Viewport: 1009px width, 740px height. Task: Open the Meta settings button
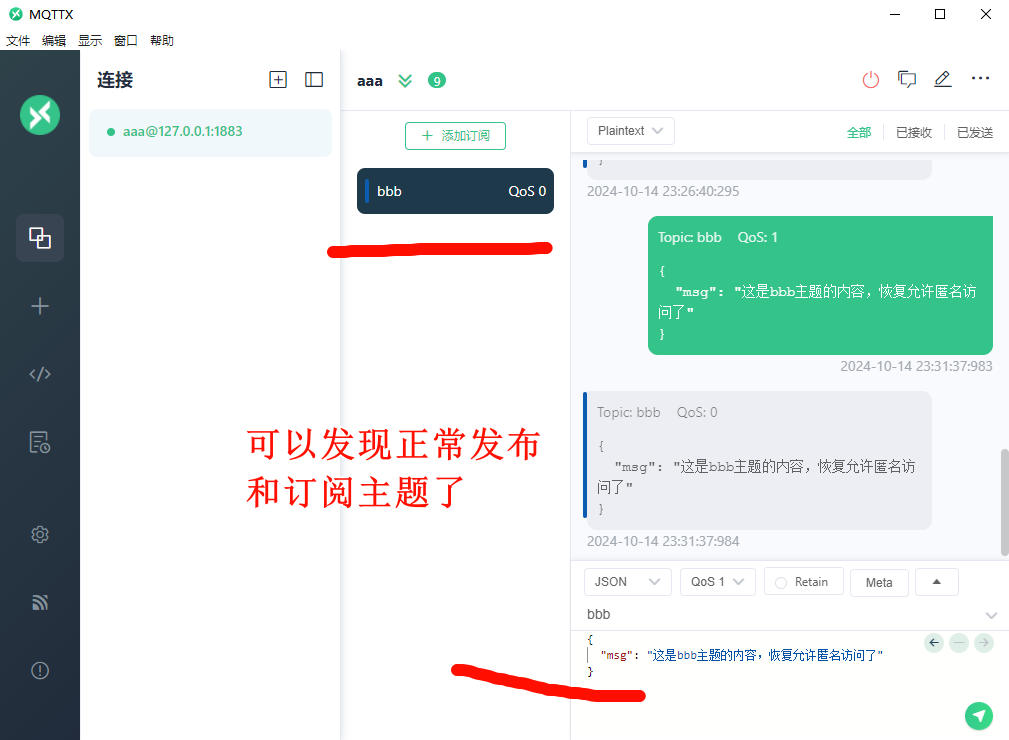[x=879, y=582]
